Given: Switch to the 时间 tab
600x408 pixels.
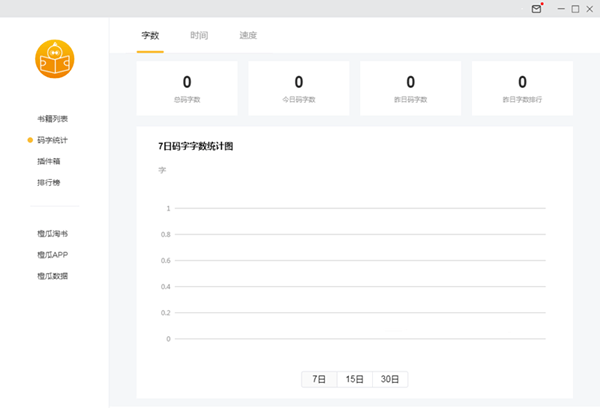Looking at the screenshot, I should 199,36.
